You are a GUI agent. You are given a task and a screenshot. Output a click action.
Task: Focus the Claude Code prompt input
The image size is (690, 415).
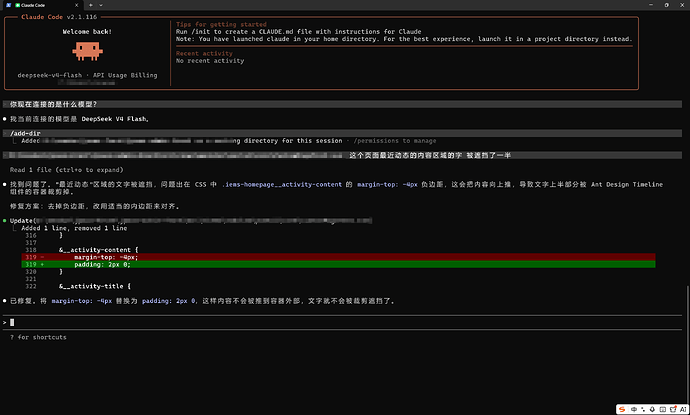342,323
